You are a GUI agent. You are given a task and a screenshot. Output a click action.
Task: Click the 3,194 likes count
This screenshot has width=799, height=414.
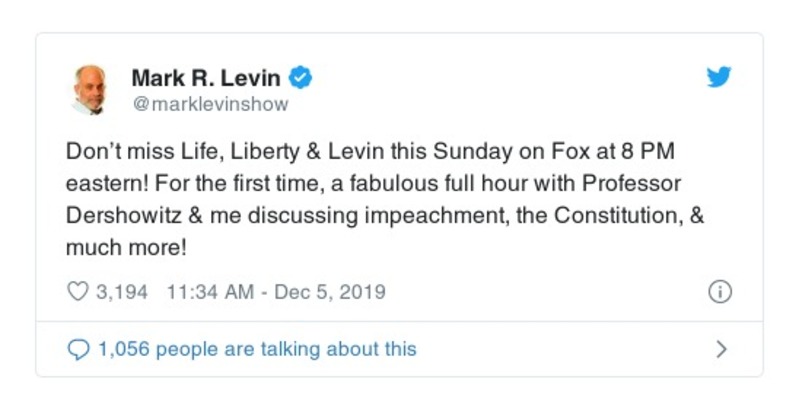[120, 293]
